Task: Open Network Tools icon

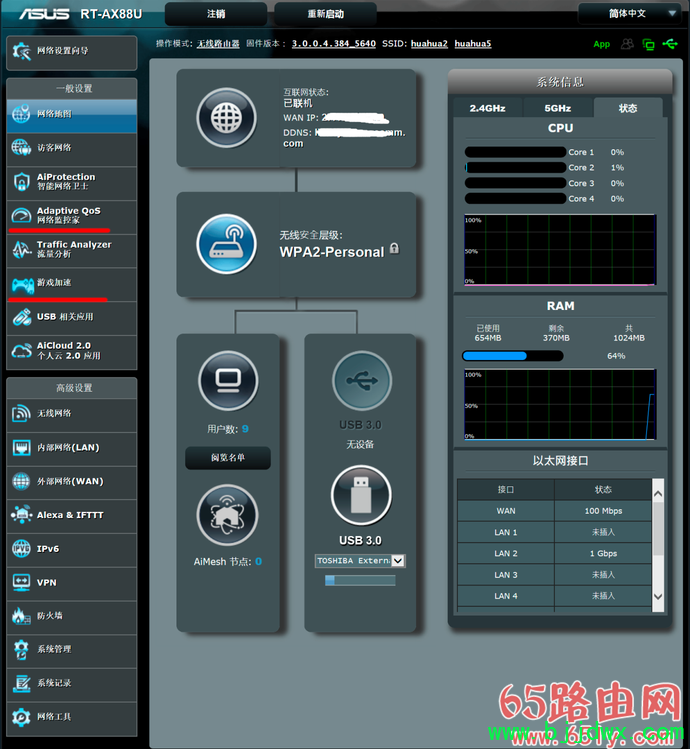Action: click(x=21, y=717)
